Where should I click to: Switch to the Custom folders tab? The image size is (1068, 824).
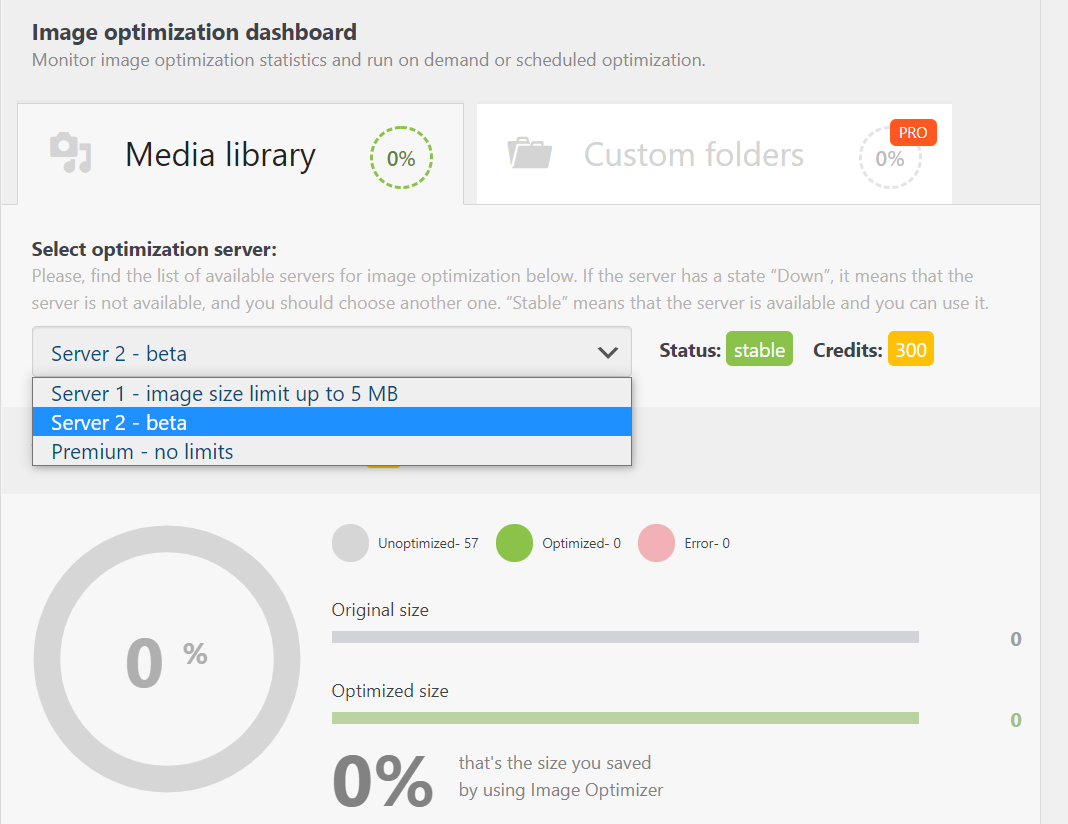click(x=693, y=155)
